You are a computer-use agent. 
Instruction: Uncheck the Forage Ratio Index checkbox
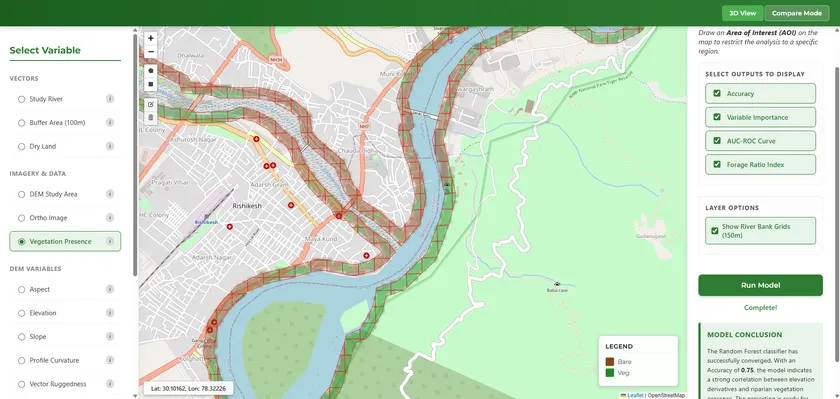717,164
